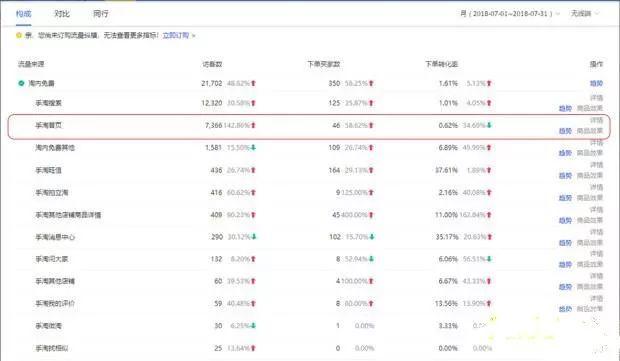Select the 手淘我的评价 source name
The width and height of the screenshot is (620, 361).
(55, 304)
